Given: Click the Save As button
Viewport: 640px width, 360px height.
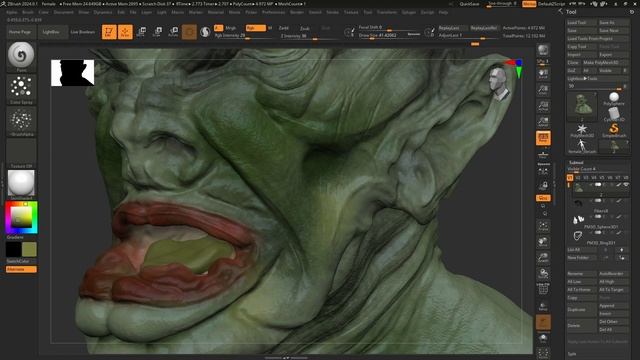Looking at the screenshot, I should click(x=613, y=23).
